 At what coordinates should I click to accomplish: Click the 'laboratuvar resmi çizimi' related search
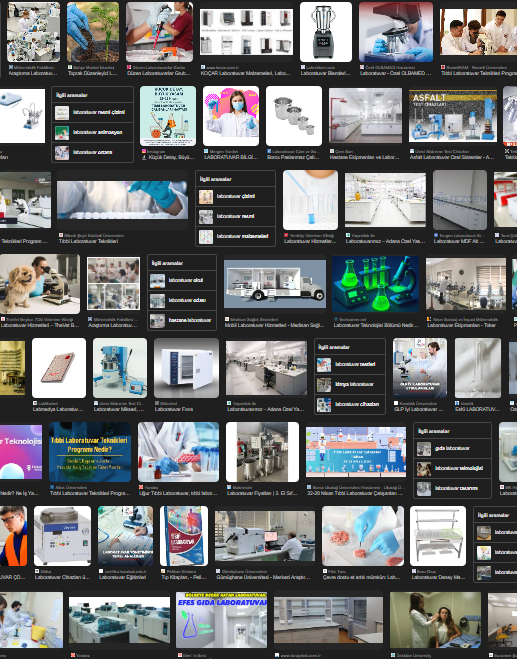[x=92, y=112]
